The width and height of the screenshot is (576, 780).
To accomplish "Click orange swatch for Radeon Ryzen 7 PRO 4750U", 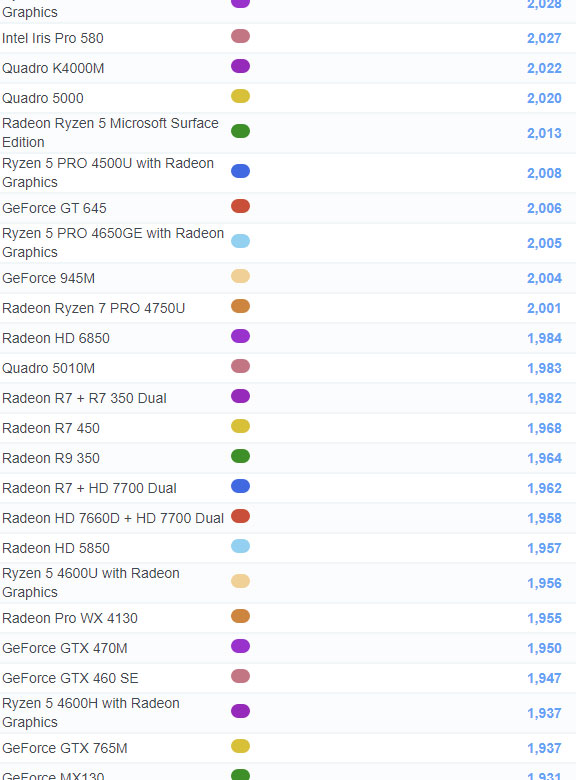I will 240,306.
